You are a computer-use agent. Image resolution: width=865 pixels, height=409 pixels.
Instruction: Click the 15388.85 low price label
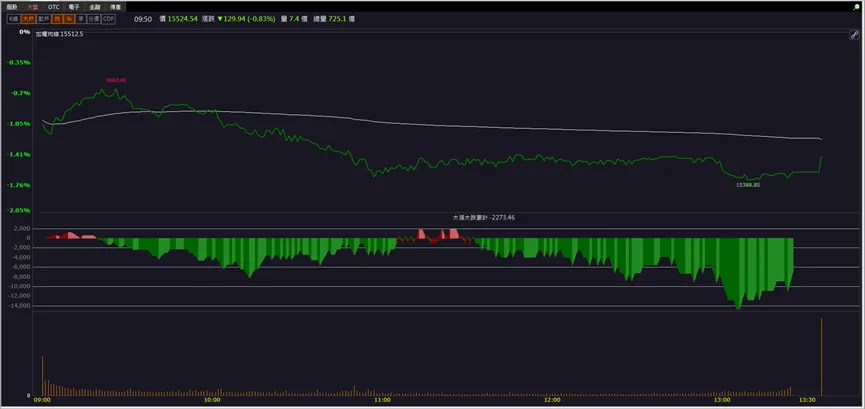pos(748,185)
